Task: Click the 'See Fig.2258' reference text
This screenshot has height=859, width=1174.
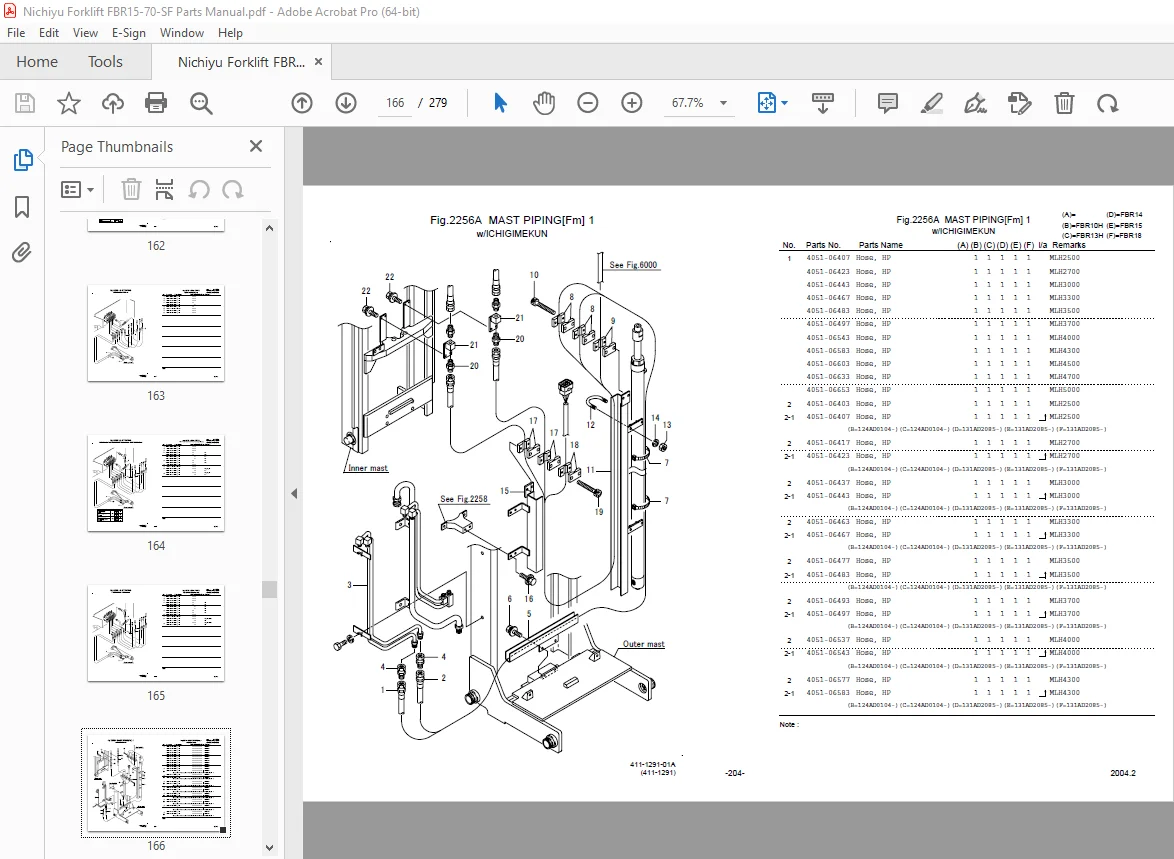Action: pyautogui.click(x=463, y=499)
